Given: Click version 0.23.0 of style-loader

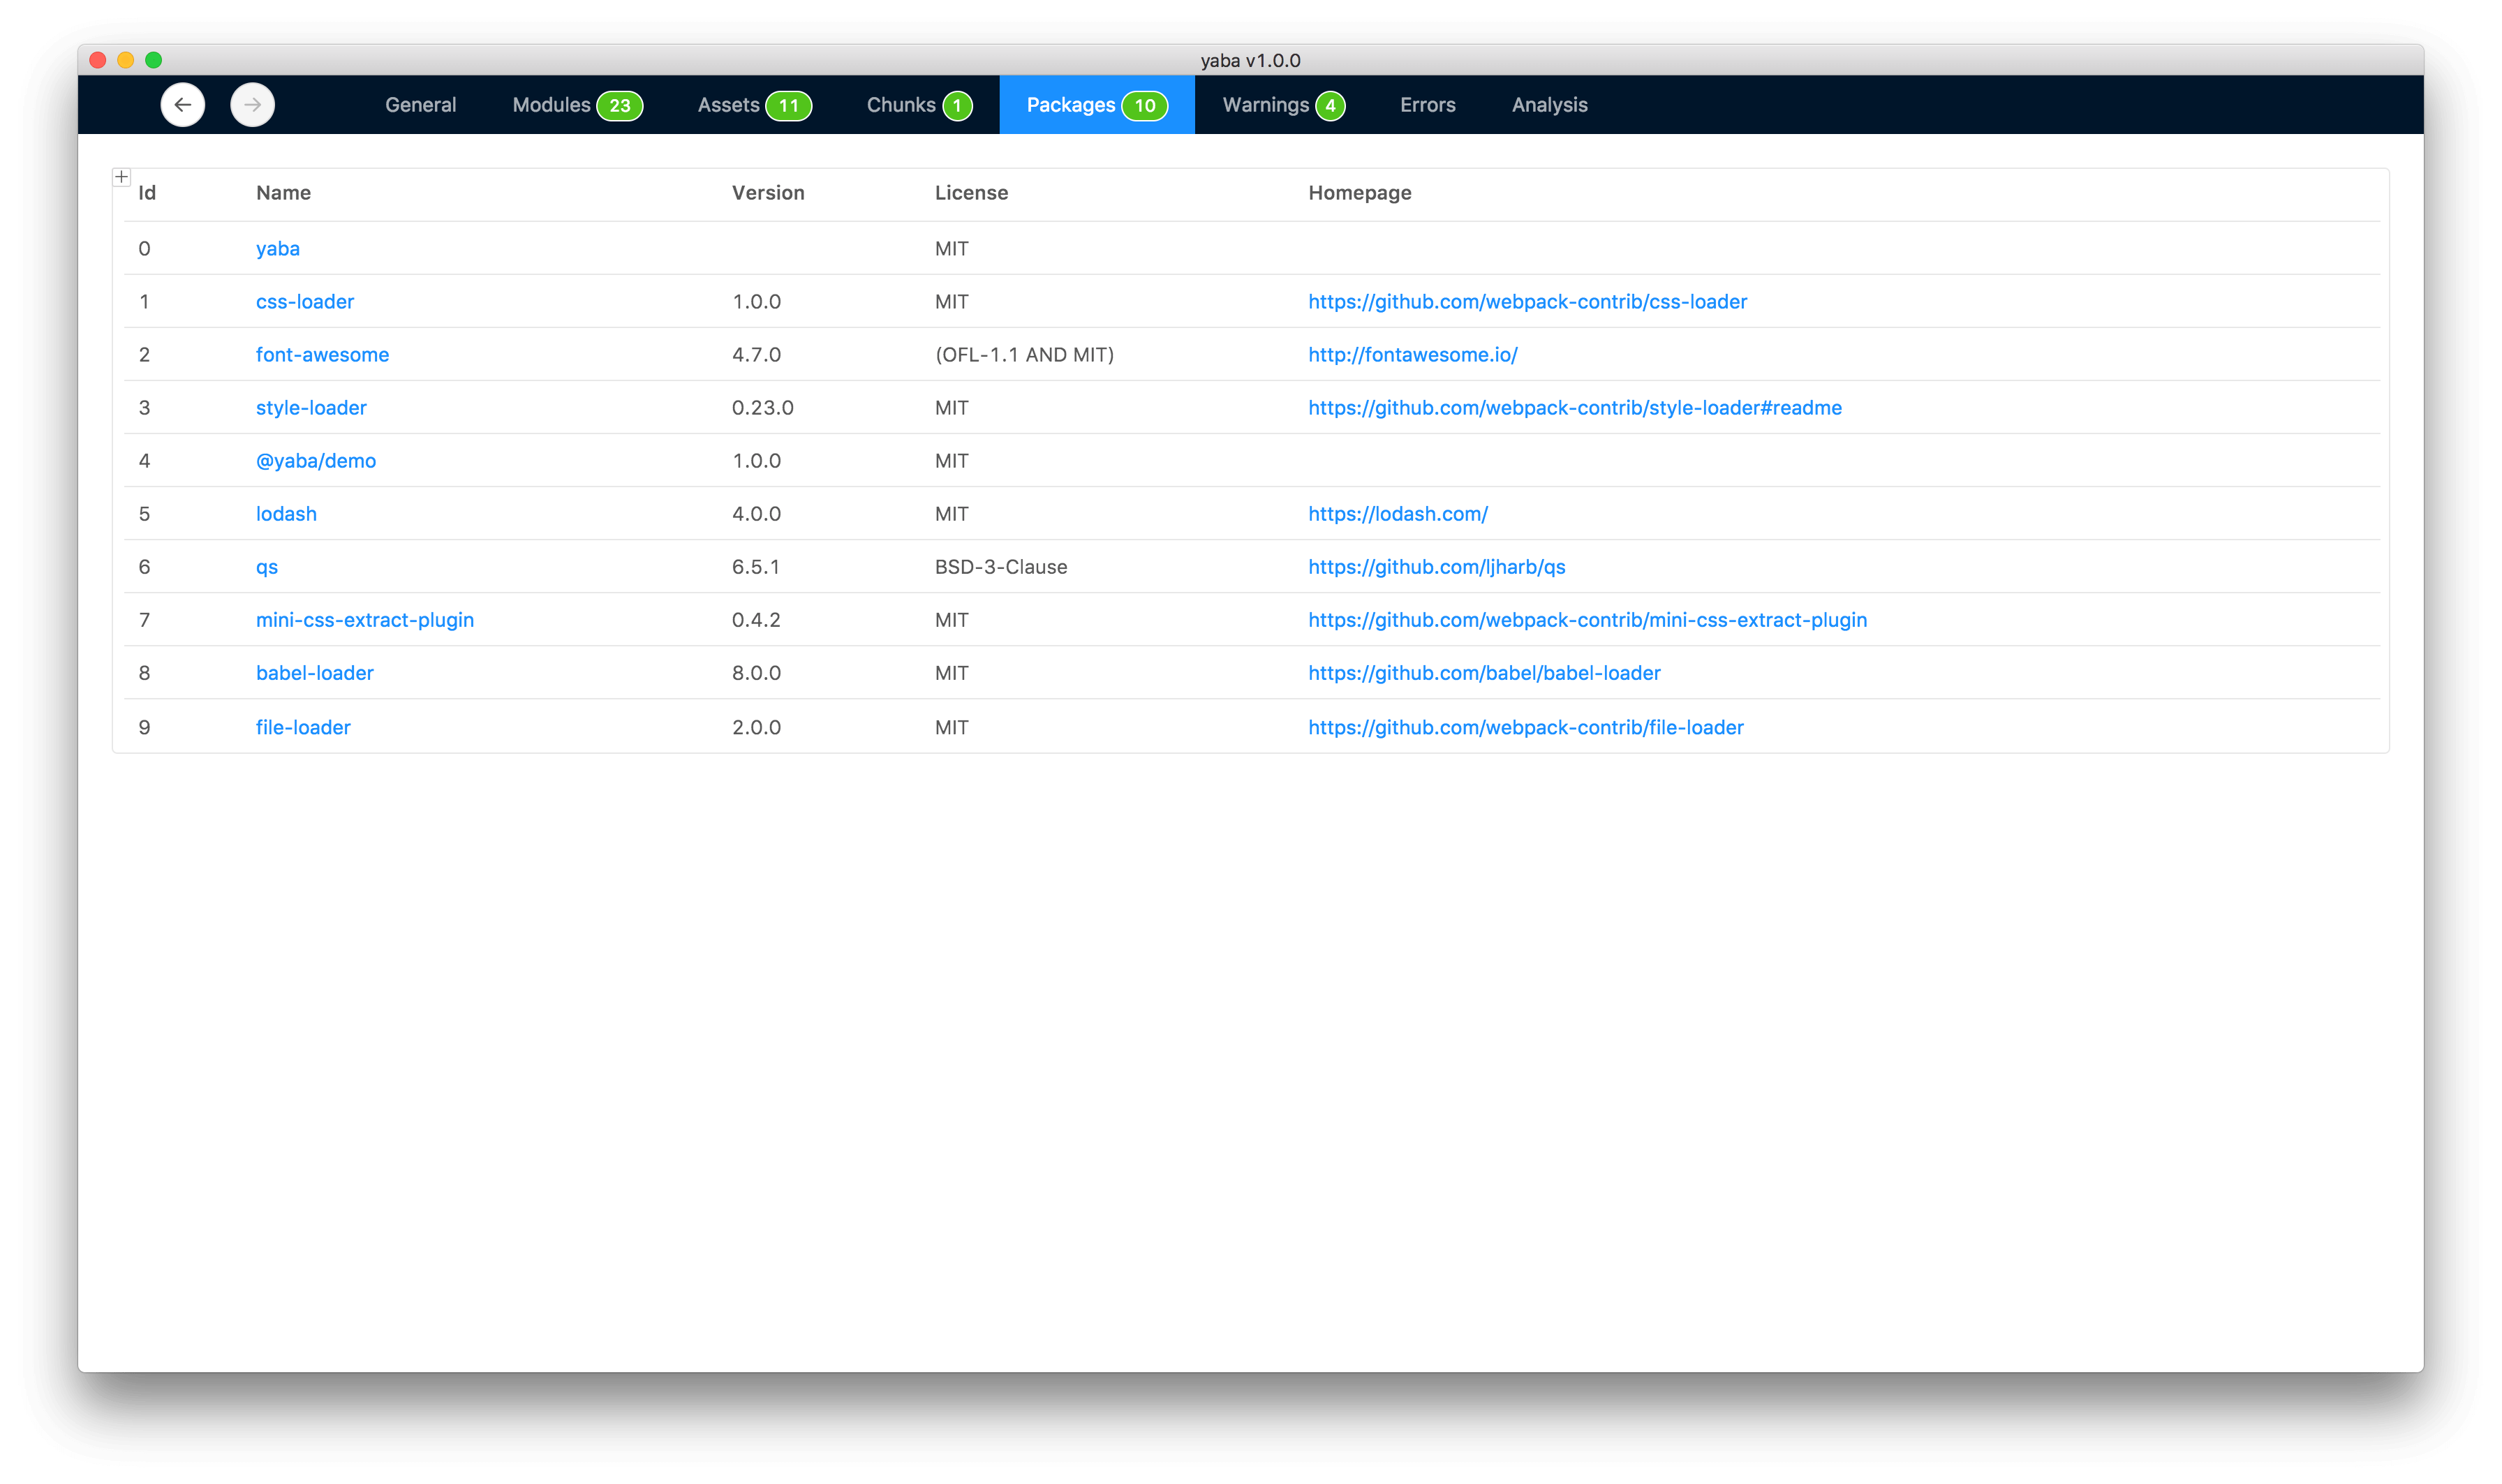Looking at the screenshot, I should coord(762,407).
